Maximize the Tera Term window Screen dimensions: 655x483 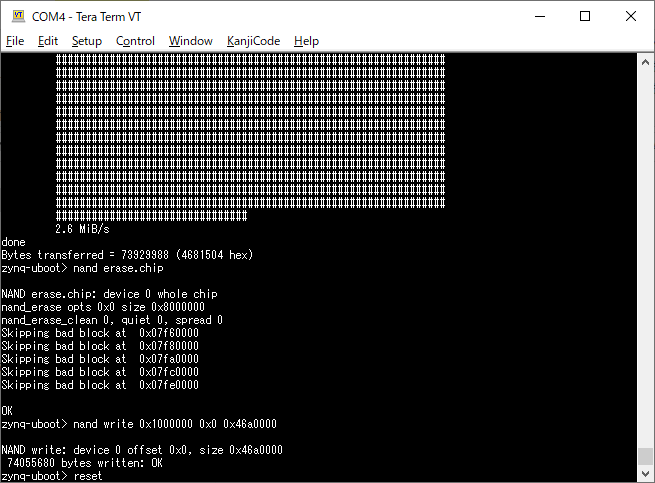585,17
